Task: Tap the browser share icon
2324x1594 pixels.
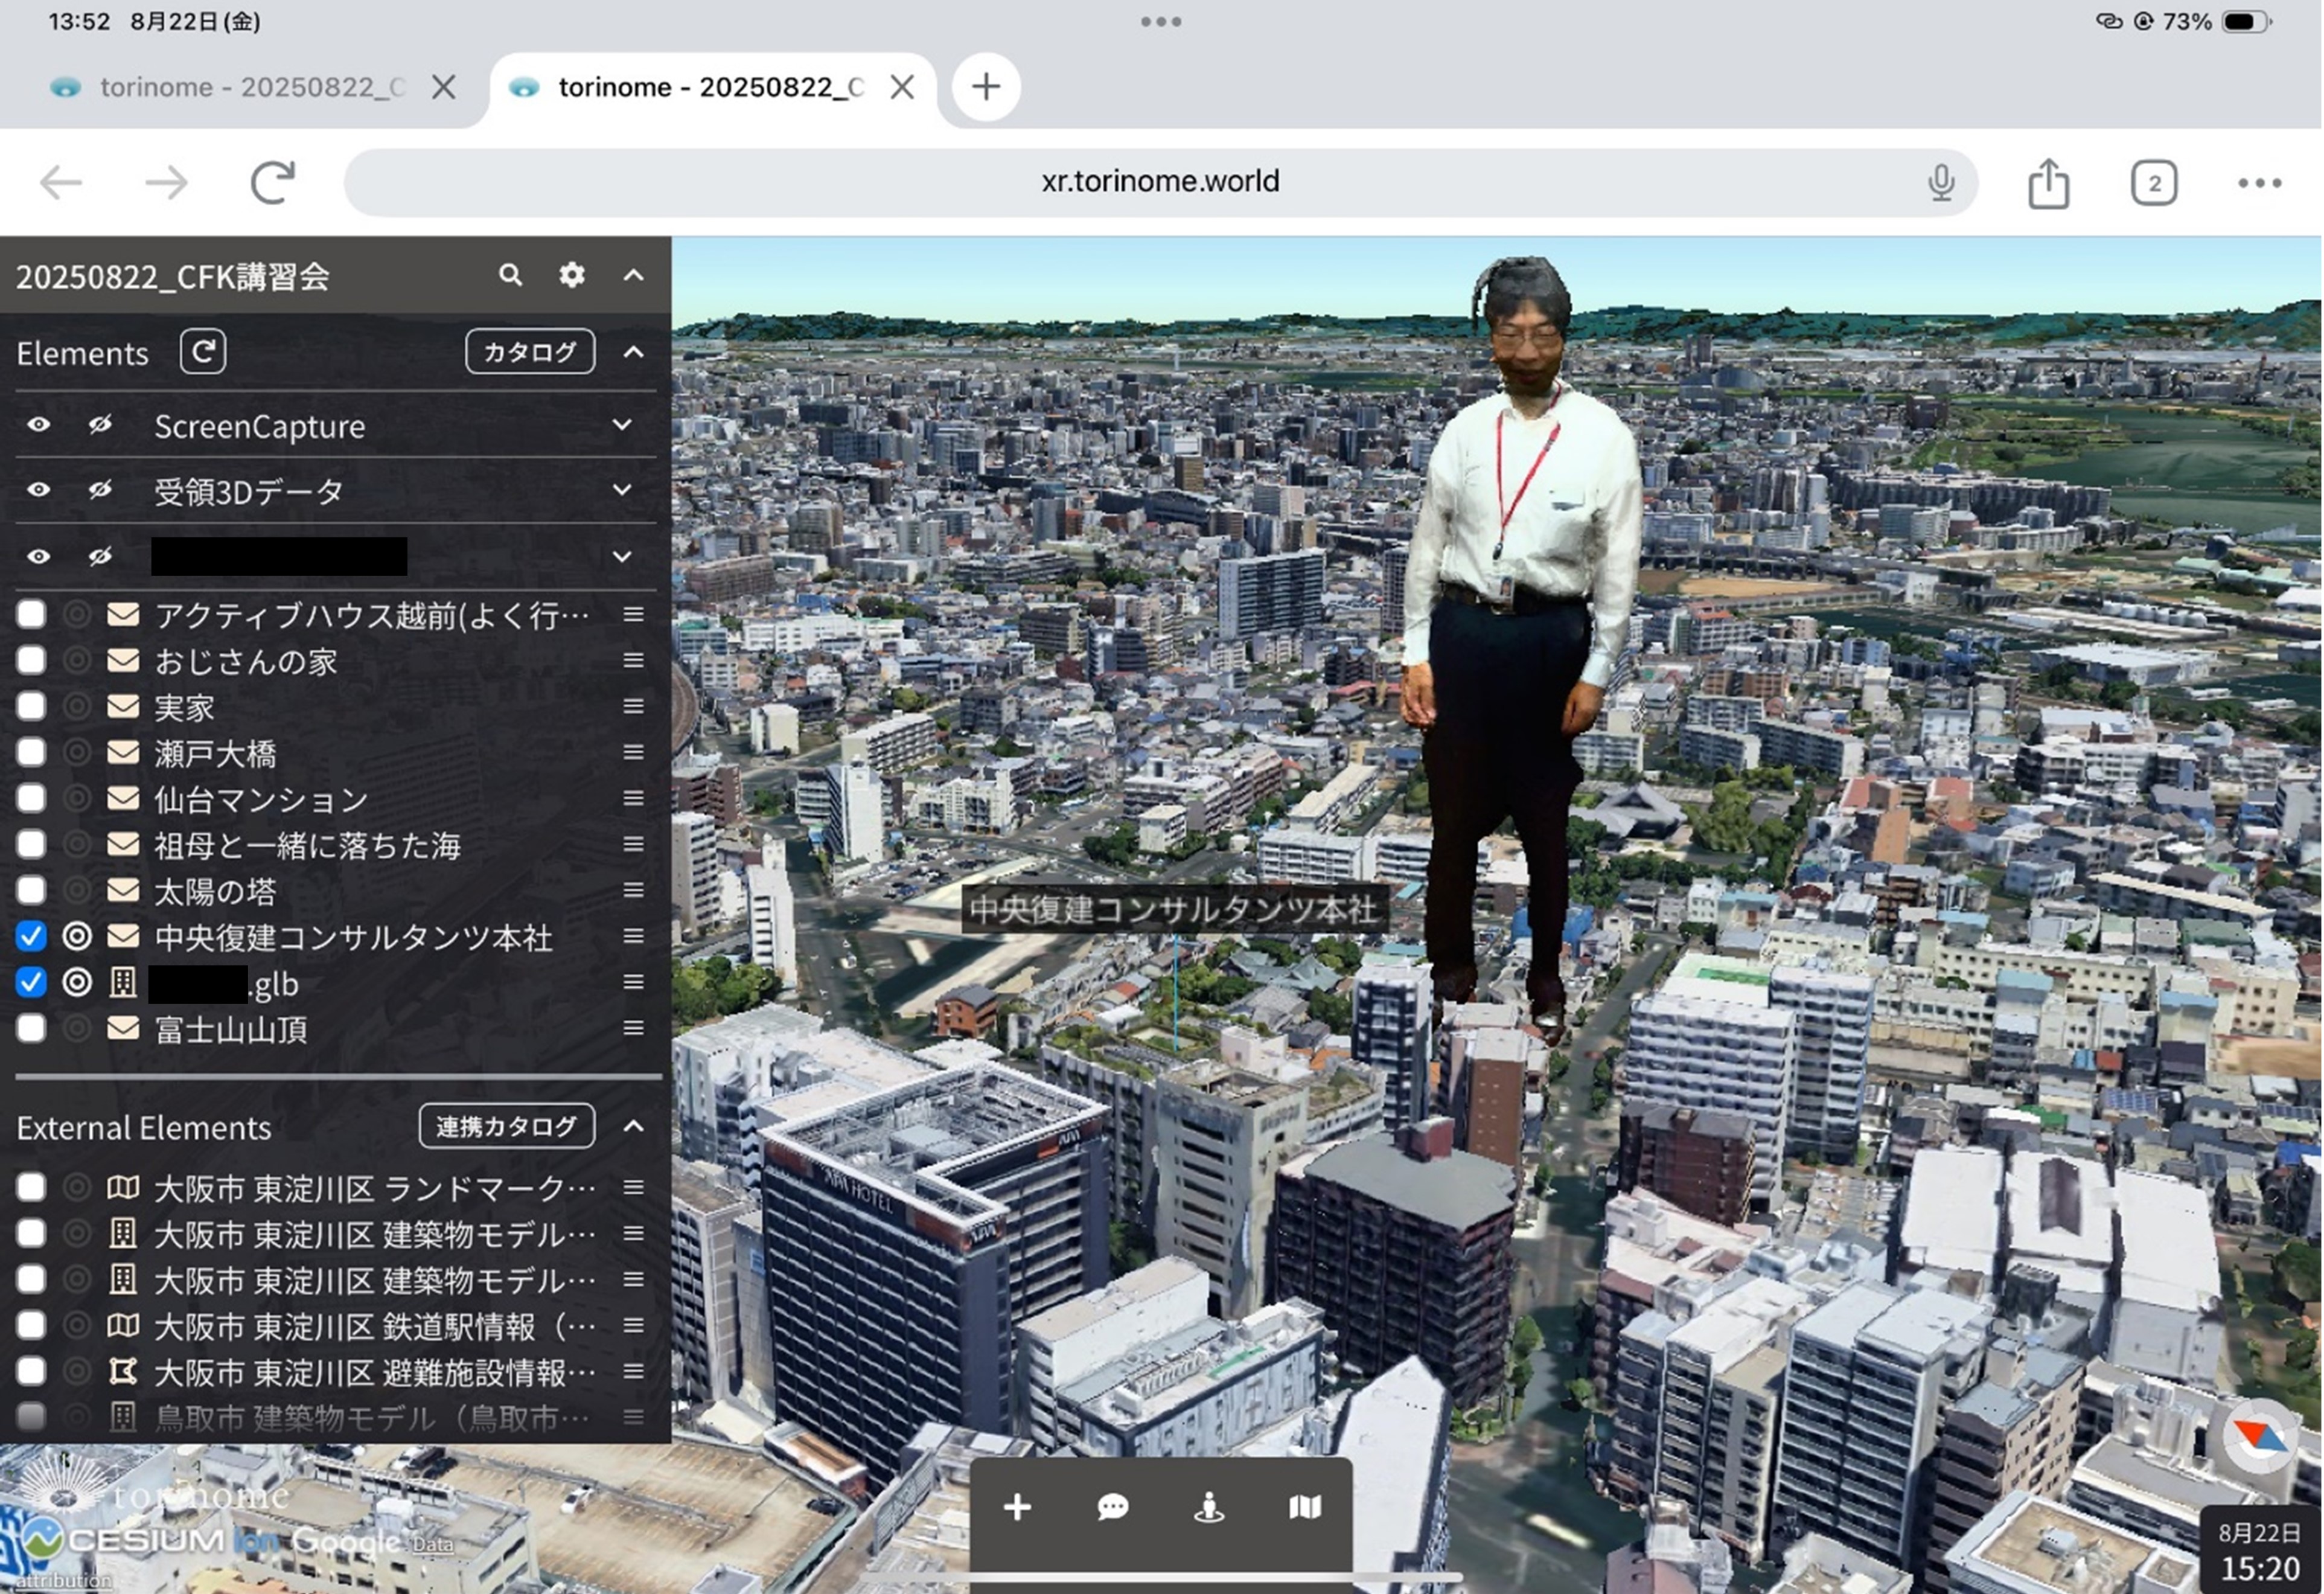Action: point(2048,183)
